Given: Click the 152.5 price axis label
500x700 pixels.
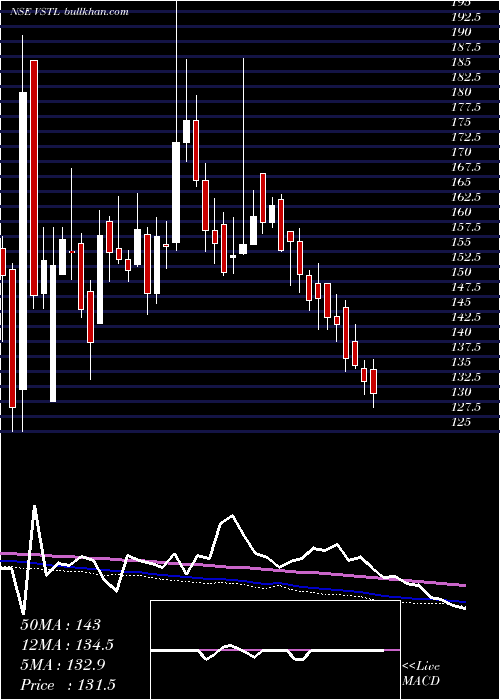Looking at the screenshot, I should 466,257.
